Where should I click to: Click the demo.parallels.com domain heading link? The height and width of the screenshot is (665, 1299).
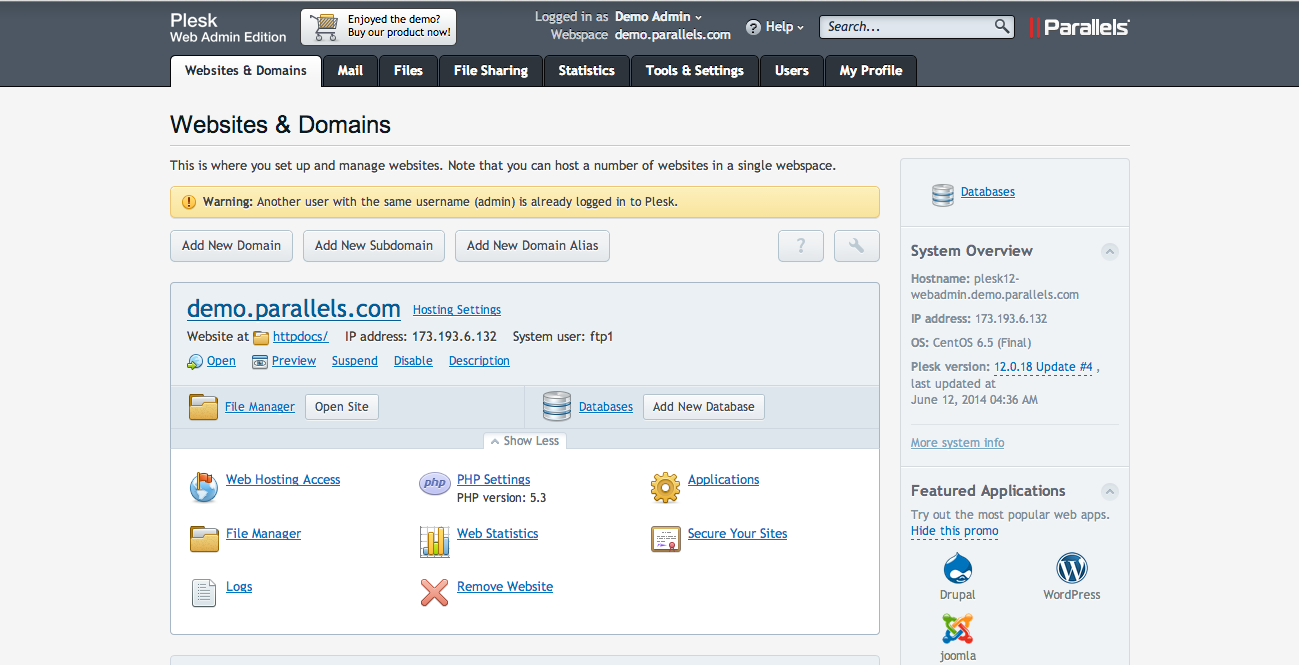[x=294, y=308]
